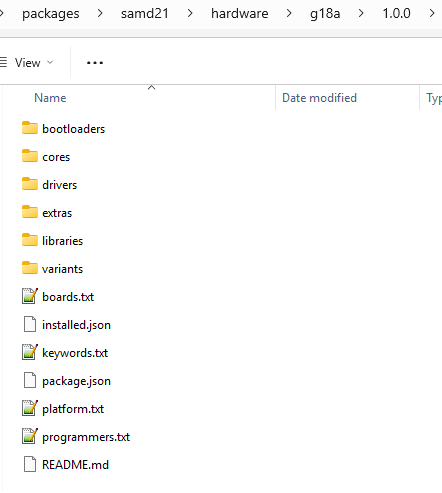Sort by the Name column header
This screenshot has width=442, height=493.
click(x=50, y=98)
